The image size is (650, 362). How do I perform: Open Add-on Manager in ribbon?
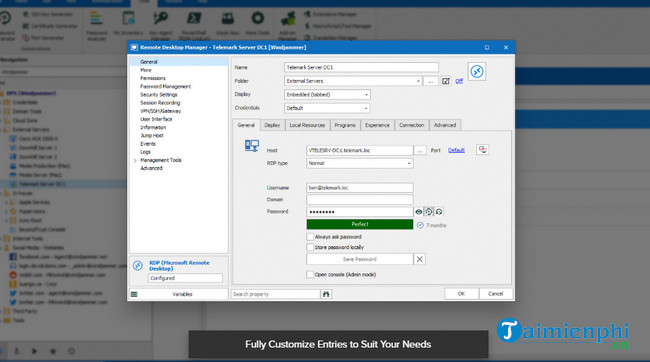click(x=288, y=25)
